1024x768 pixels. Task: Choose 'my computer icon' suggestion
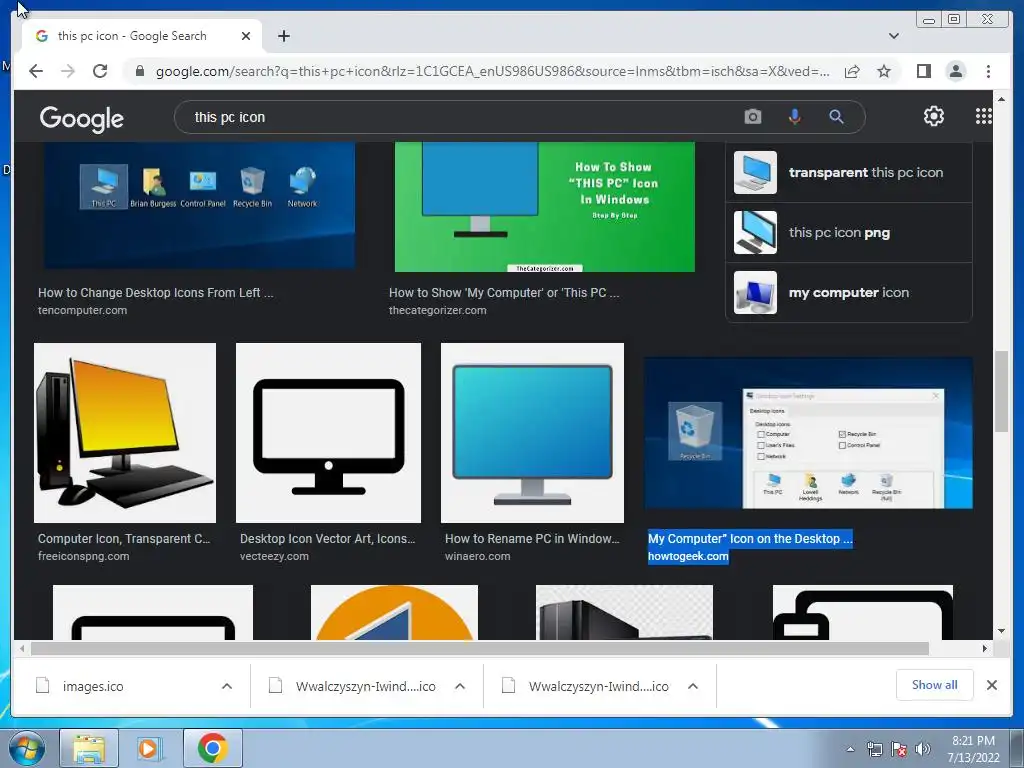click(848, 293)
